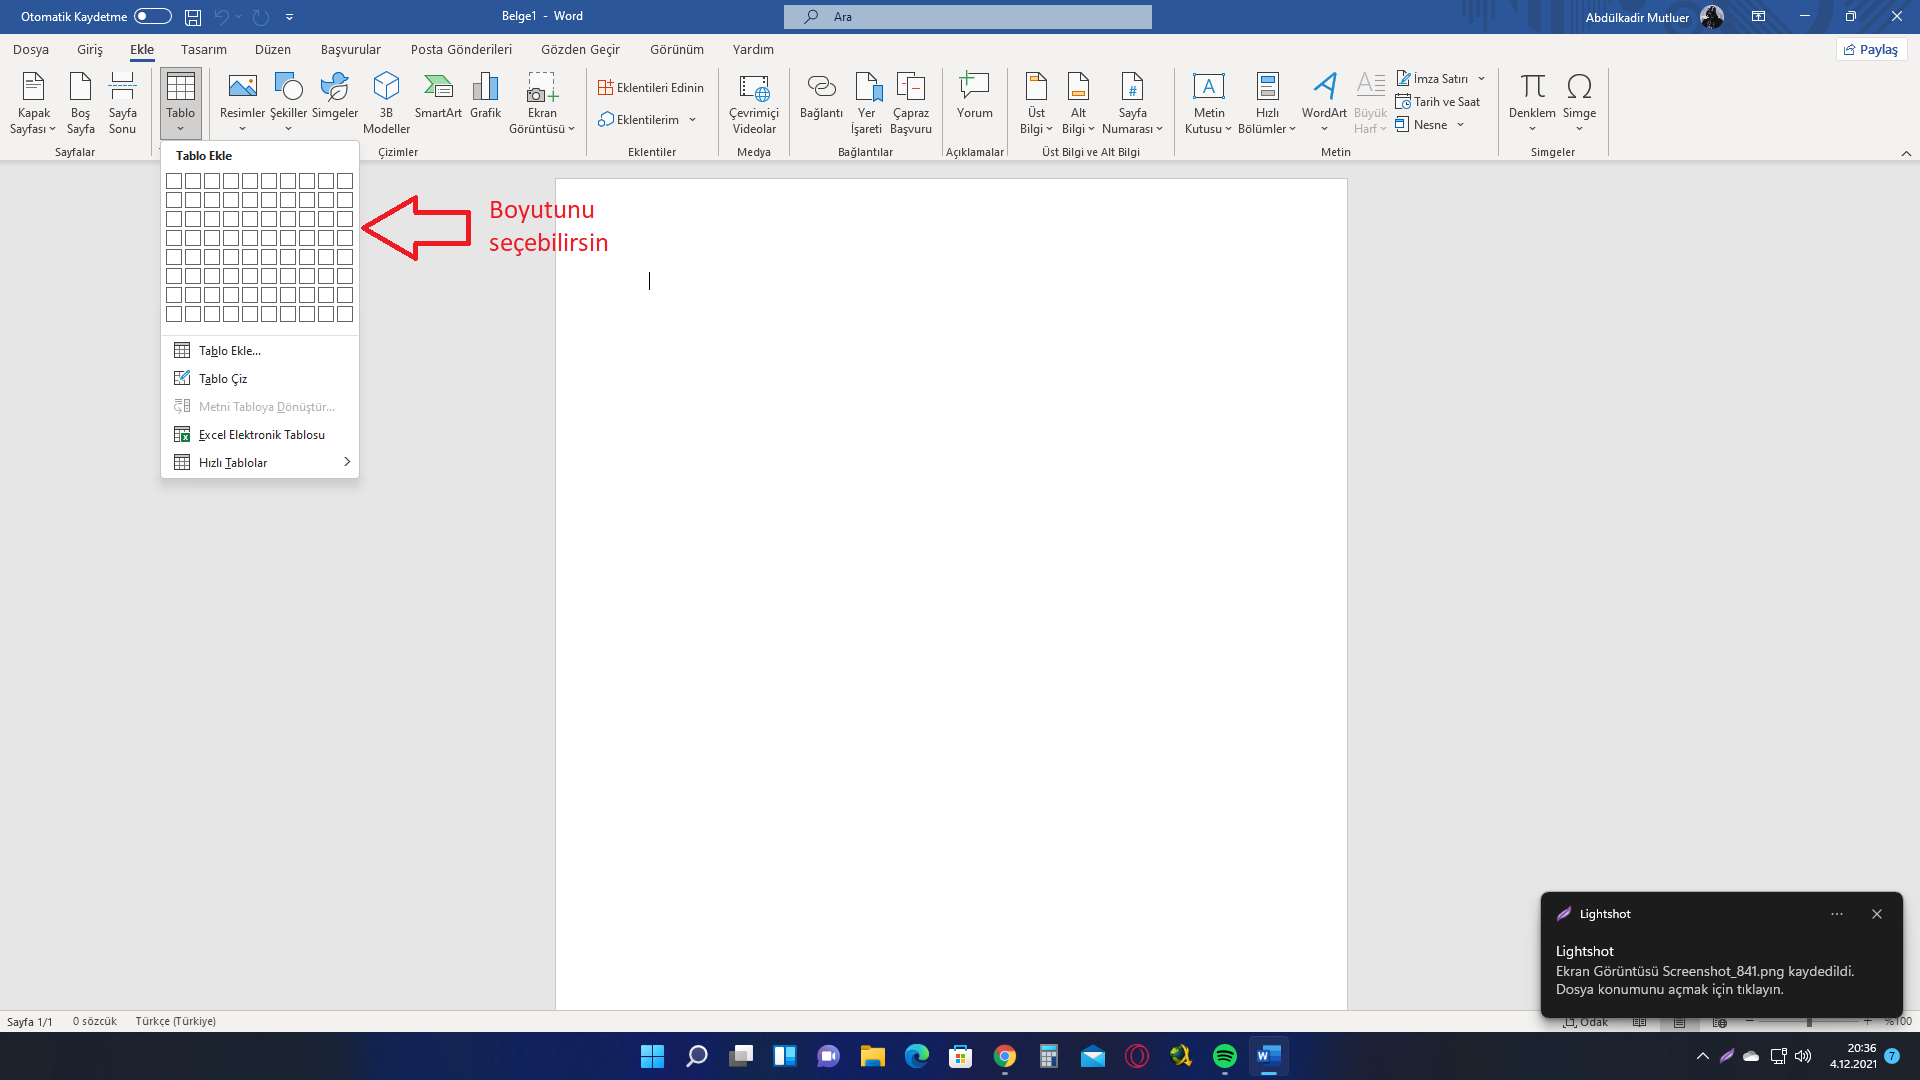Select Excel Elektronik Tablosu option
Image resolution: width=1920 pixels, height=1080 pixels.
261,435
